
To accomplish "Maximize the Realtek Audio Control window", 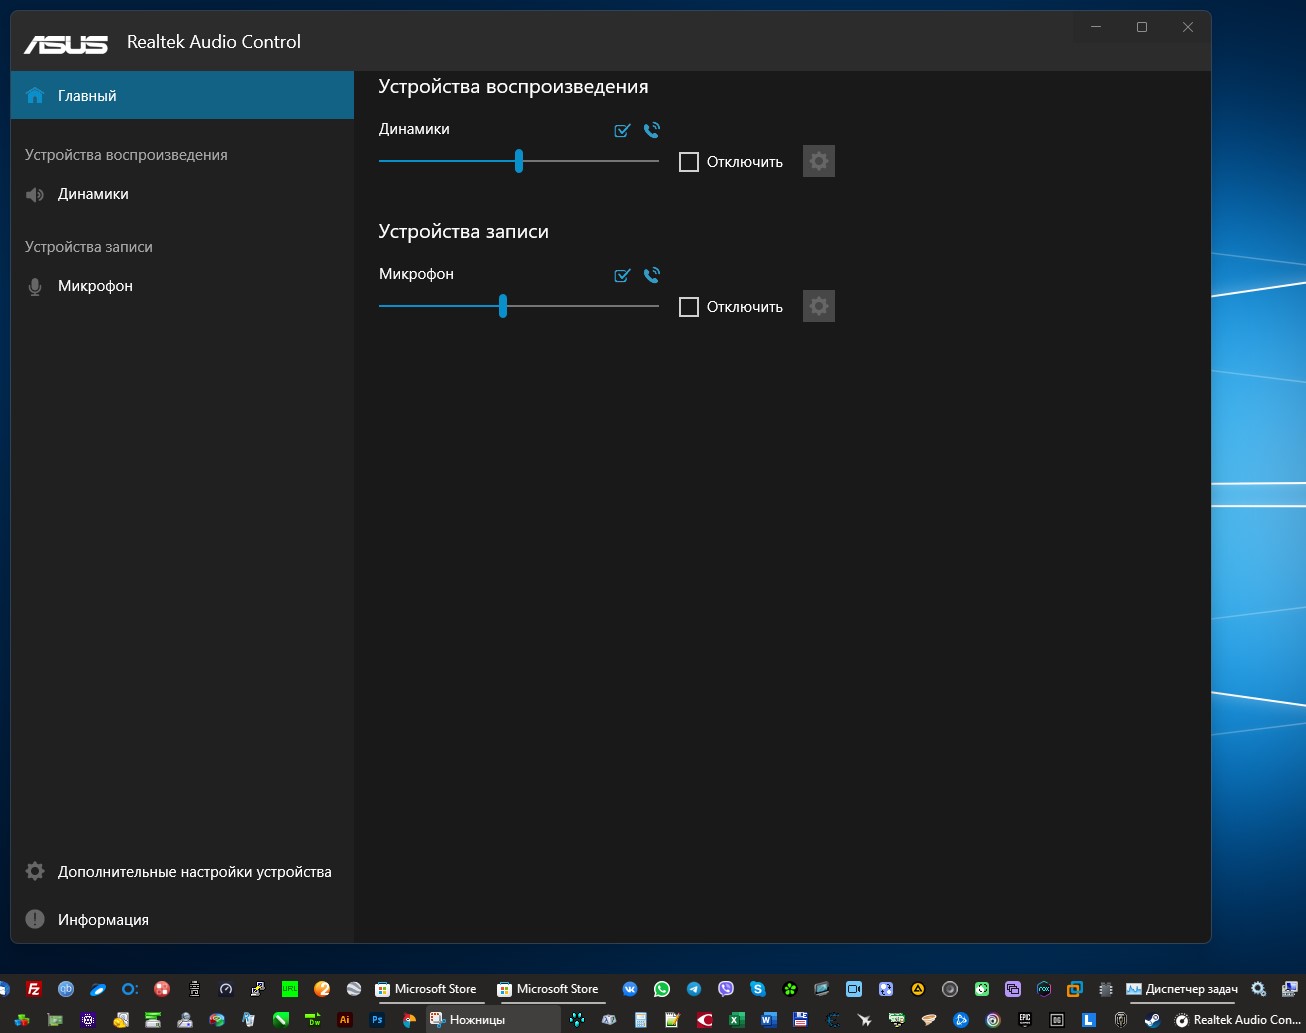I will [1142, 27].
